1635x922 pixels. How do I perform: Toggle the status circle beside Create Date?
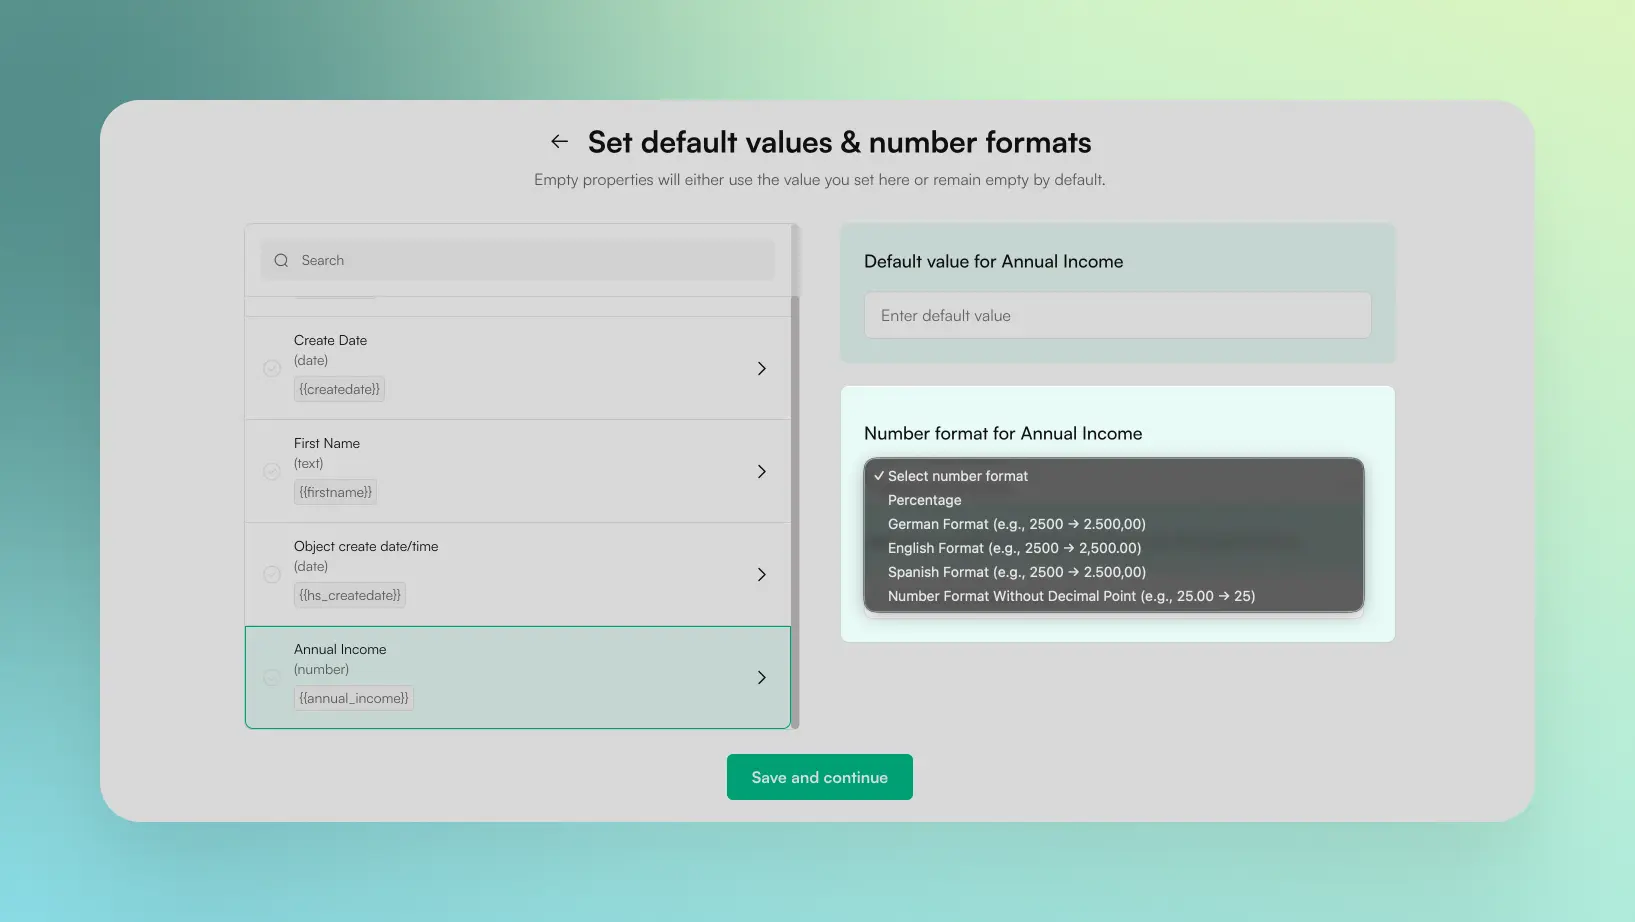(x=271, y=368)
